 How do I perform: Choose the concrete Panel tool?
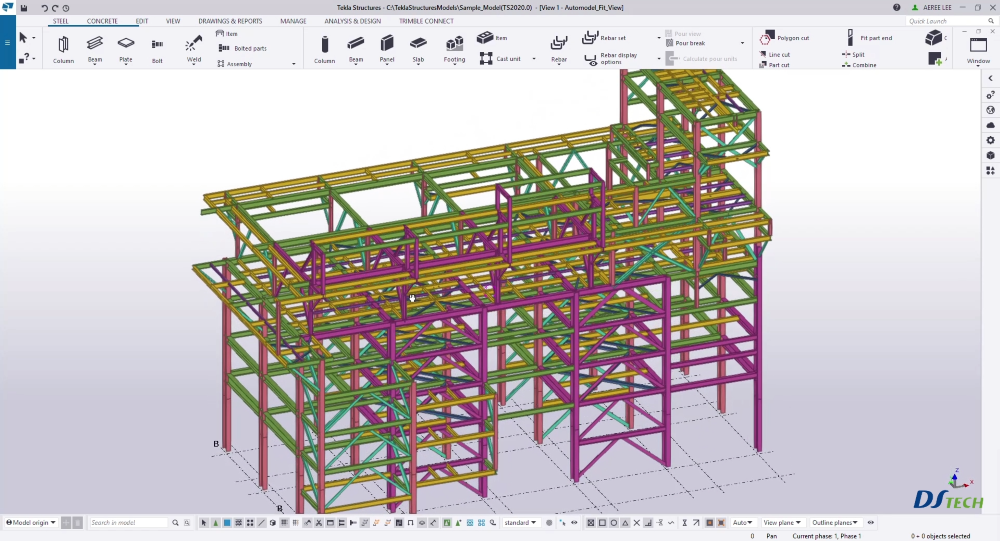386,49
